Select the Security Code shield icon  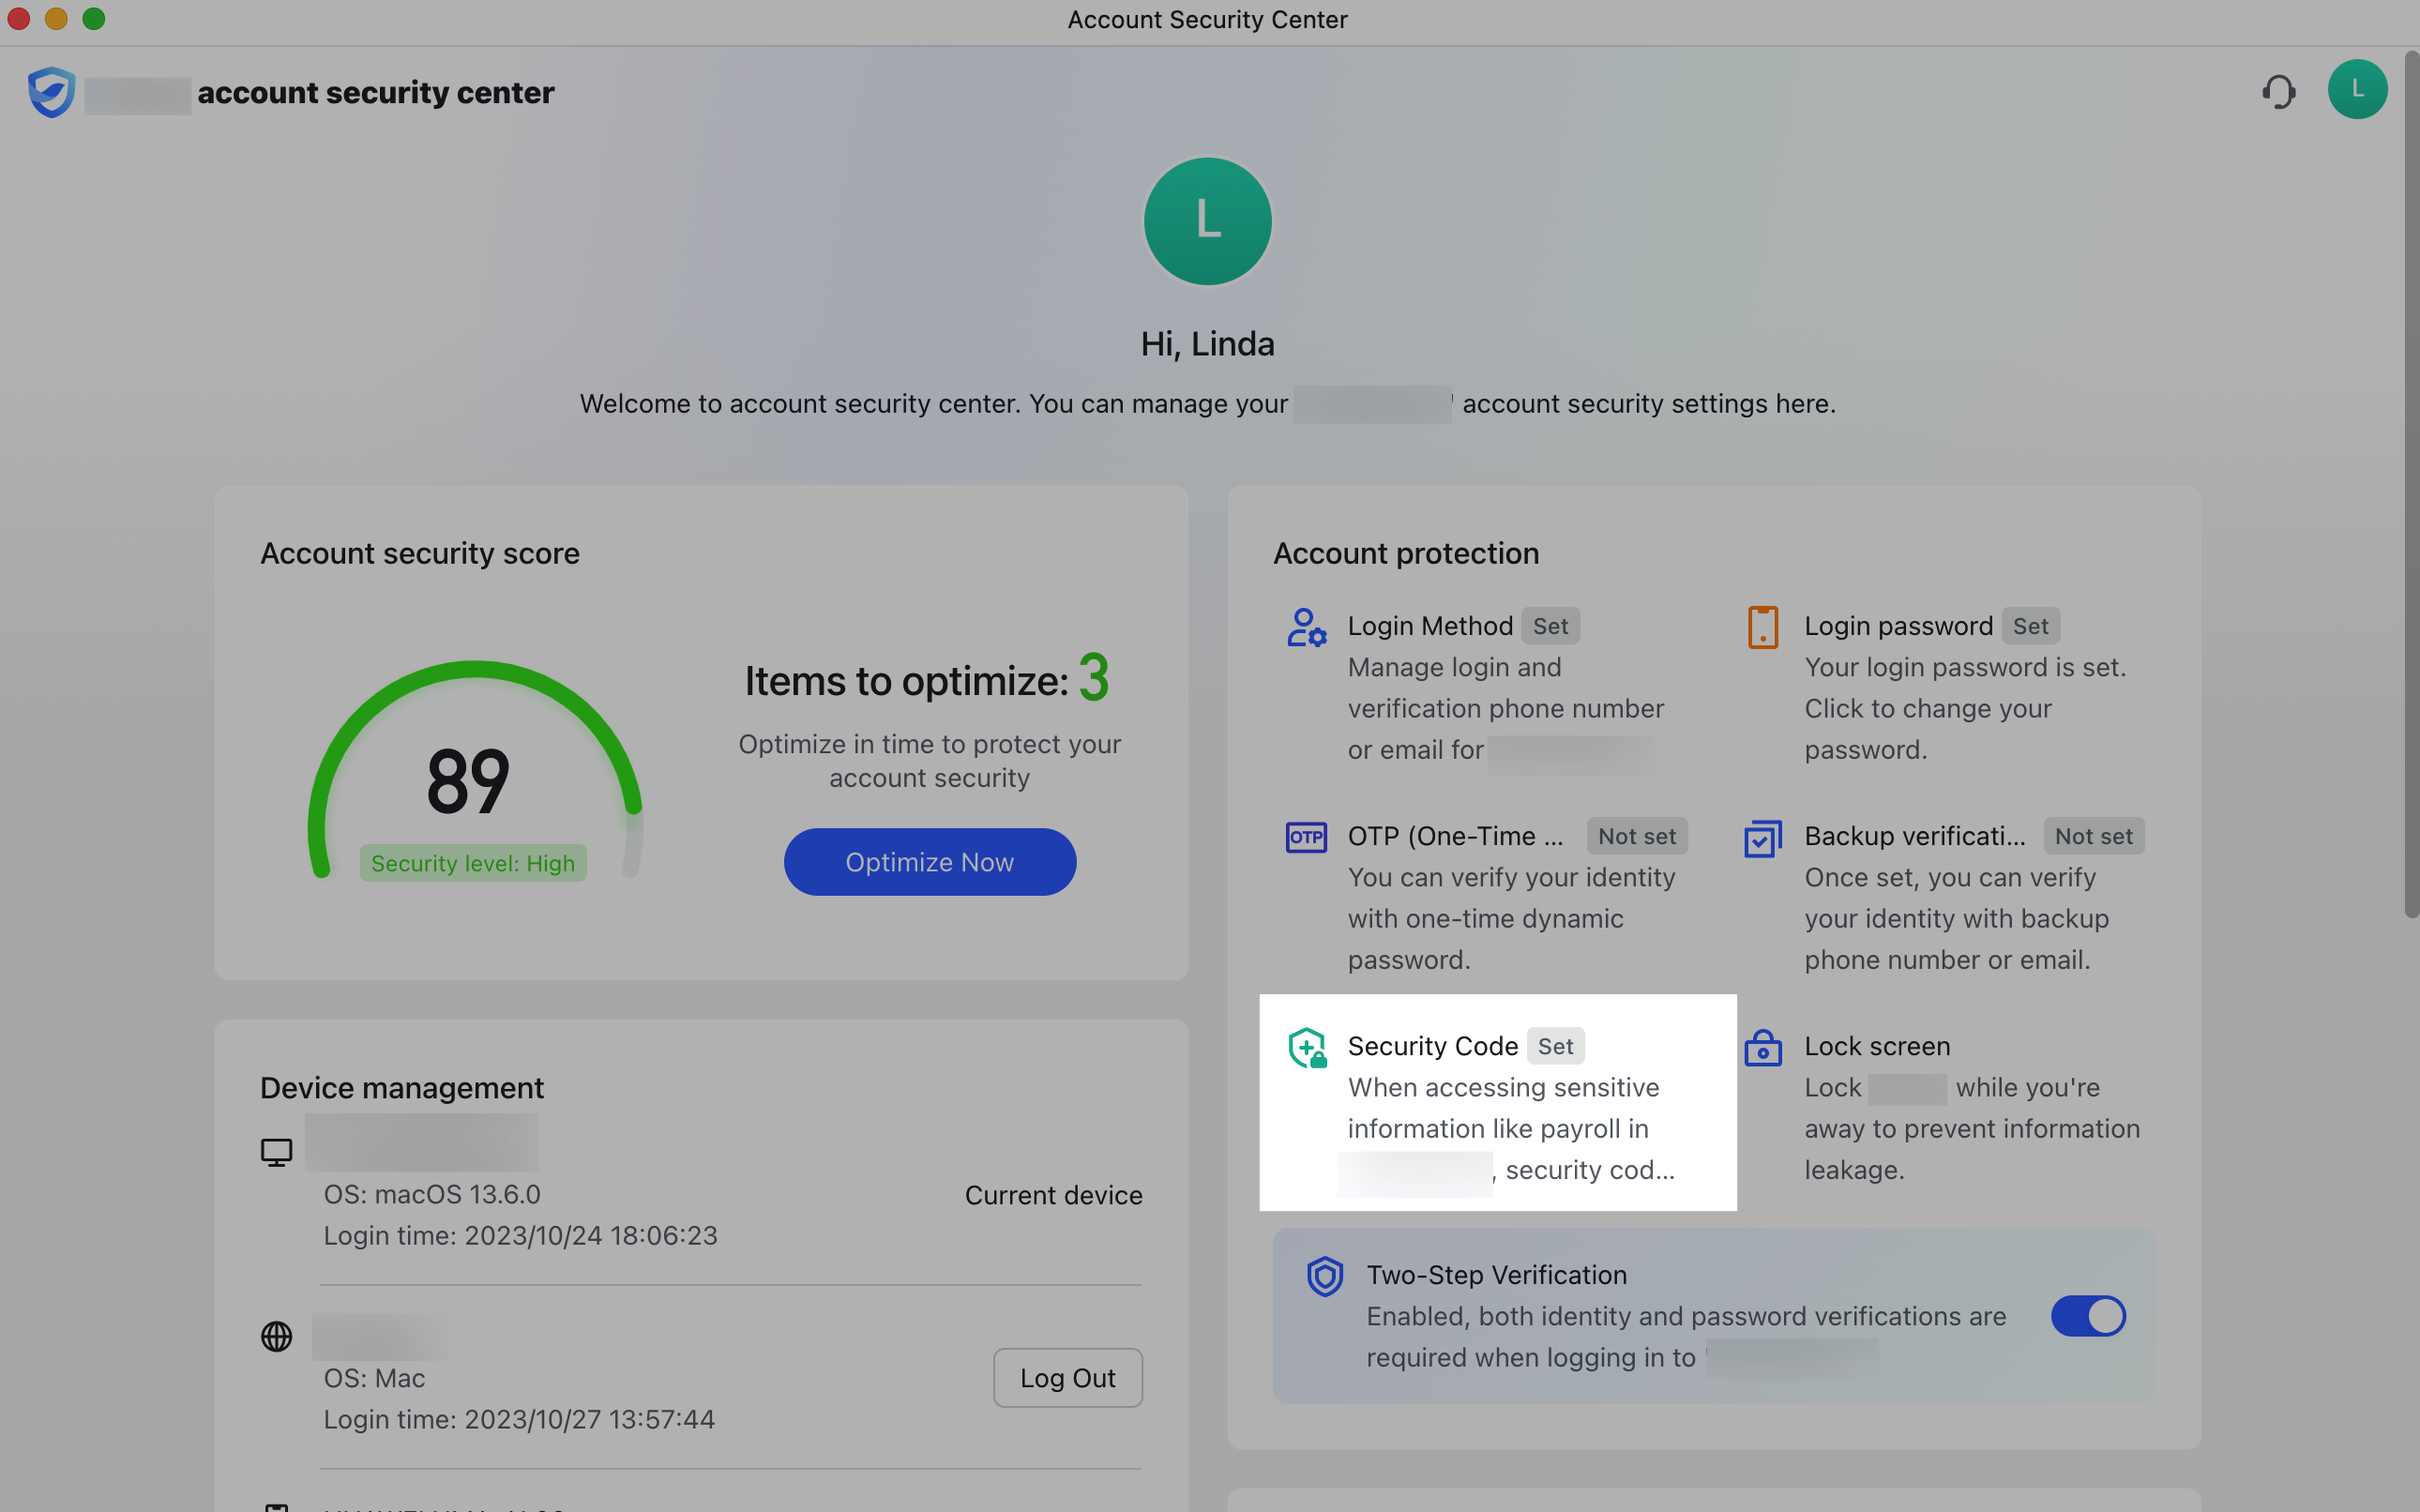1308,1047
